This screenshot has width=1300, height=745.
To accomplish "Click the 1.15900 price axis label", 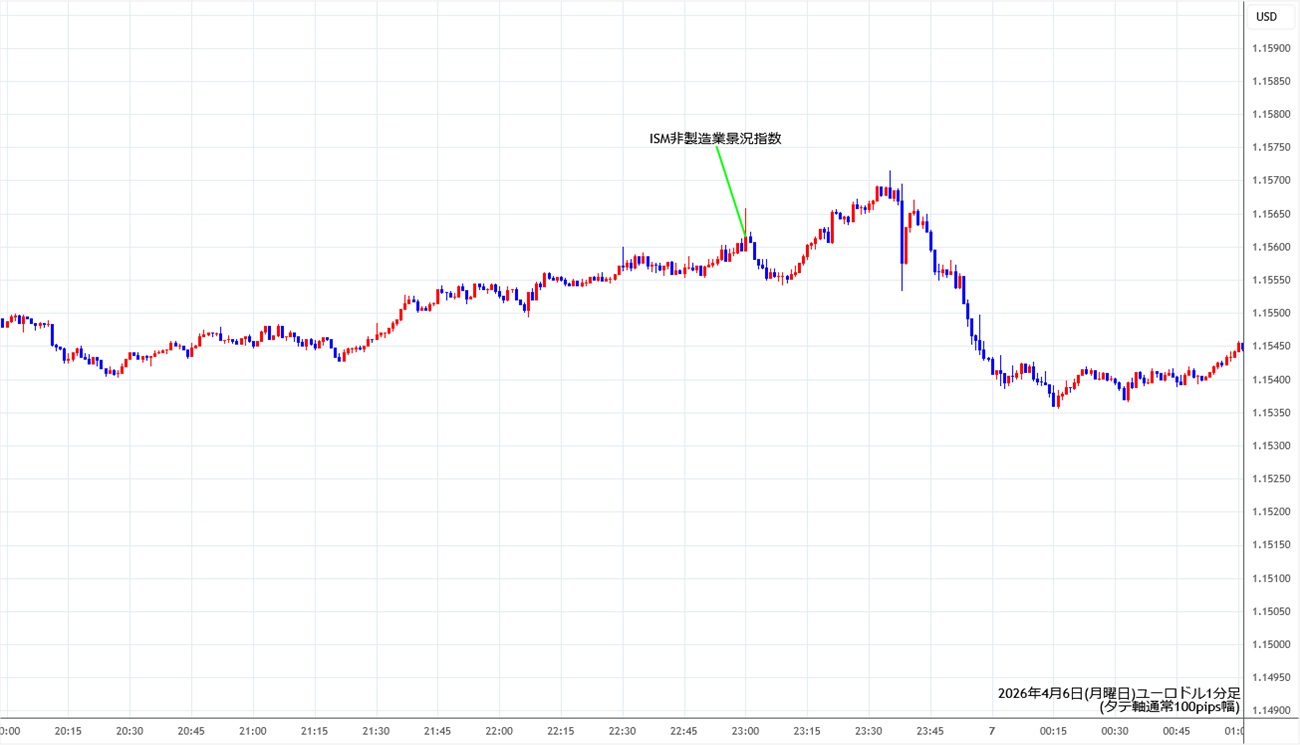I will click(1273, 48).
